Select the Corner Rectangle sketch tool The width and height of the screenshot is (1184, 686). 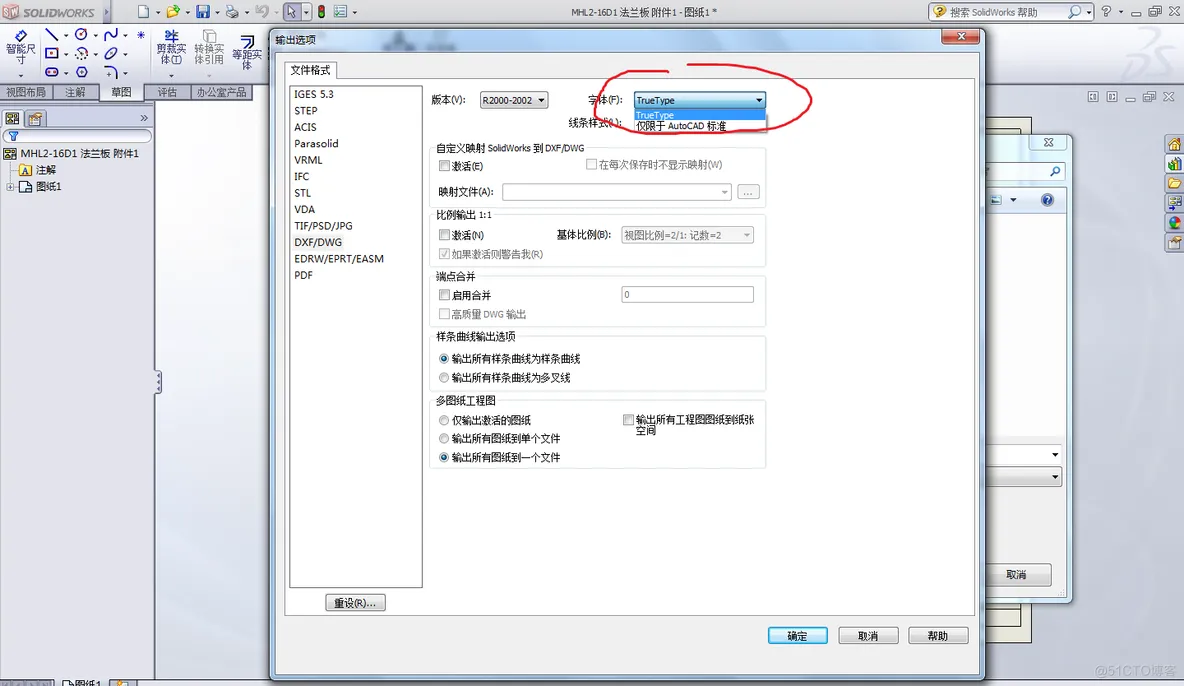[x=51, y=54]
